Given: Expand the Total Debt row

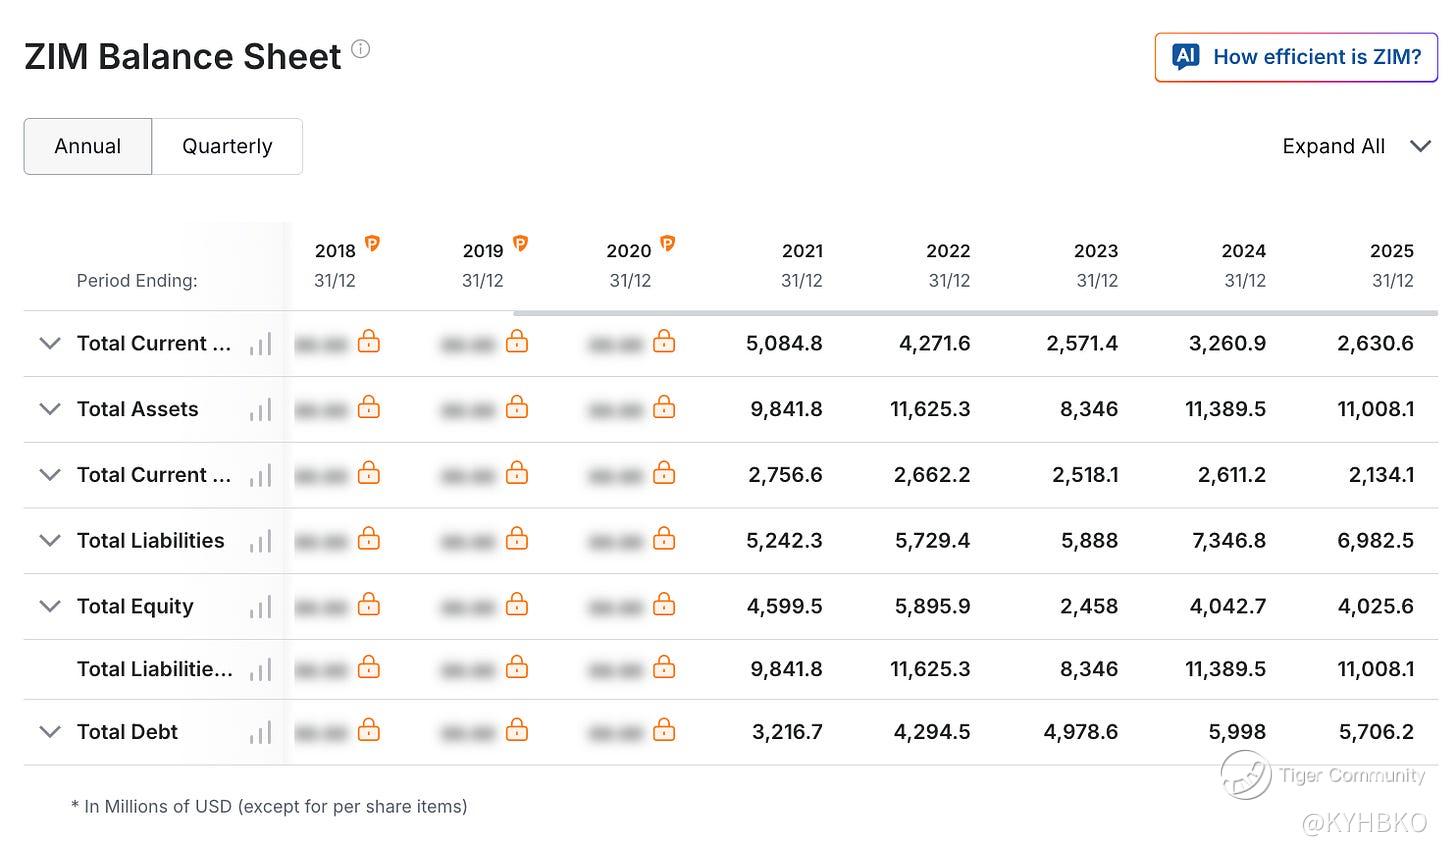Looking at the screenshot, I should point(49,732).
